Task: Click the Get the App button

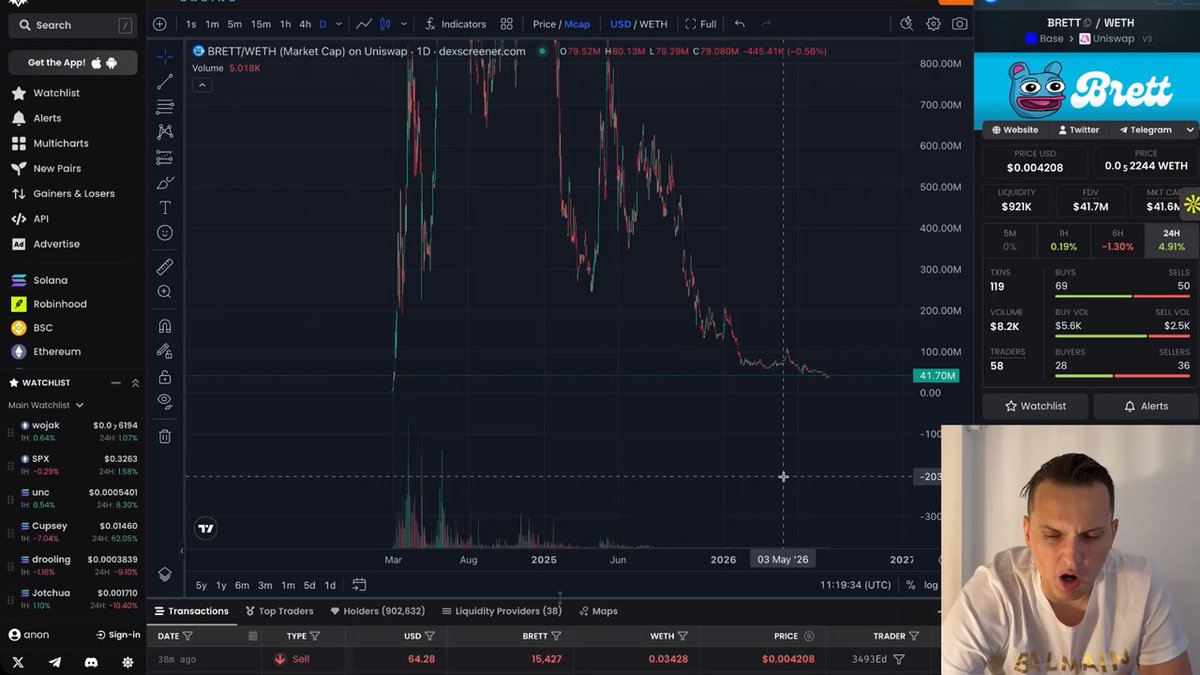Action: pos(73,63)
